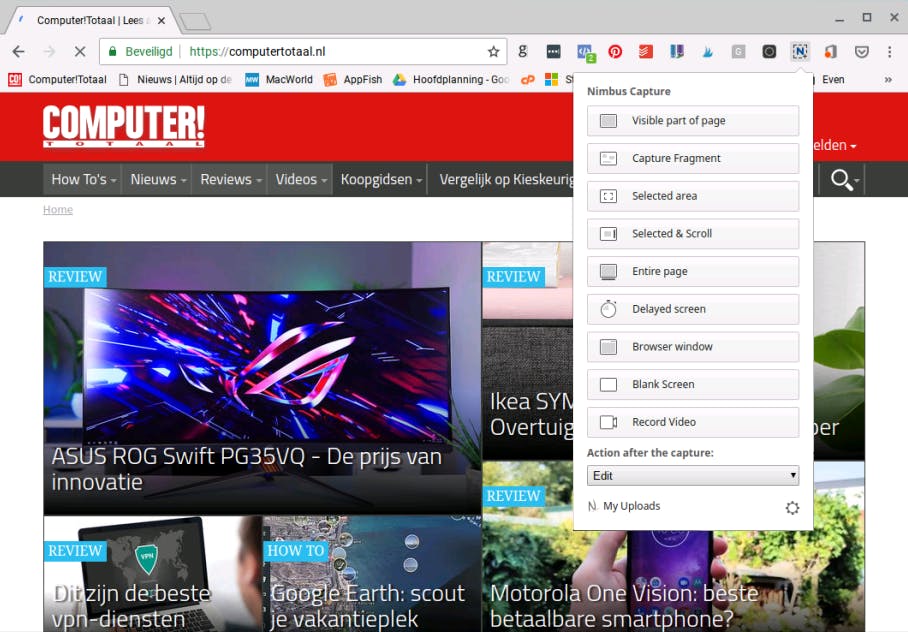Pick Selected & Scroll capture

pyautogui.click(x=693, y=233)
